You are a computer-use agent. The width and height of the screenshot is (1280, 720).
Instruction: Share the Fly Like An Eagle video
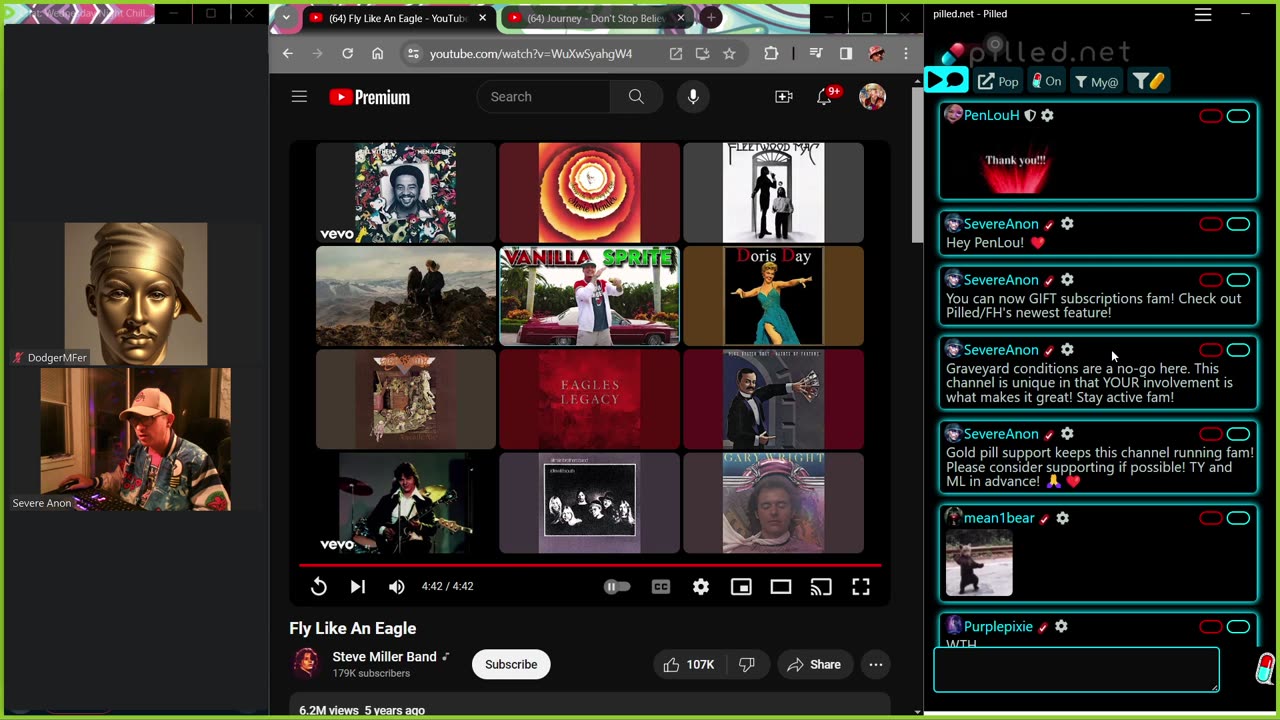pos(814,665)
